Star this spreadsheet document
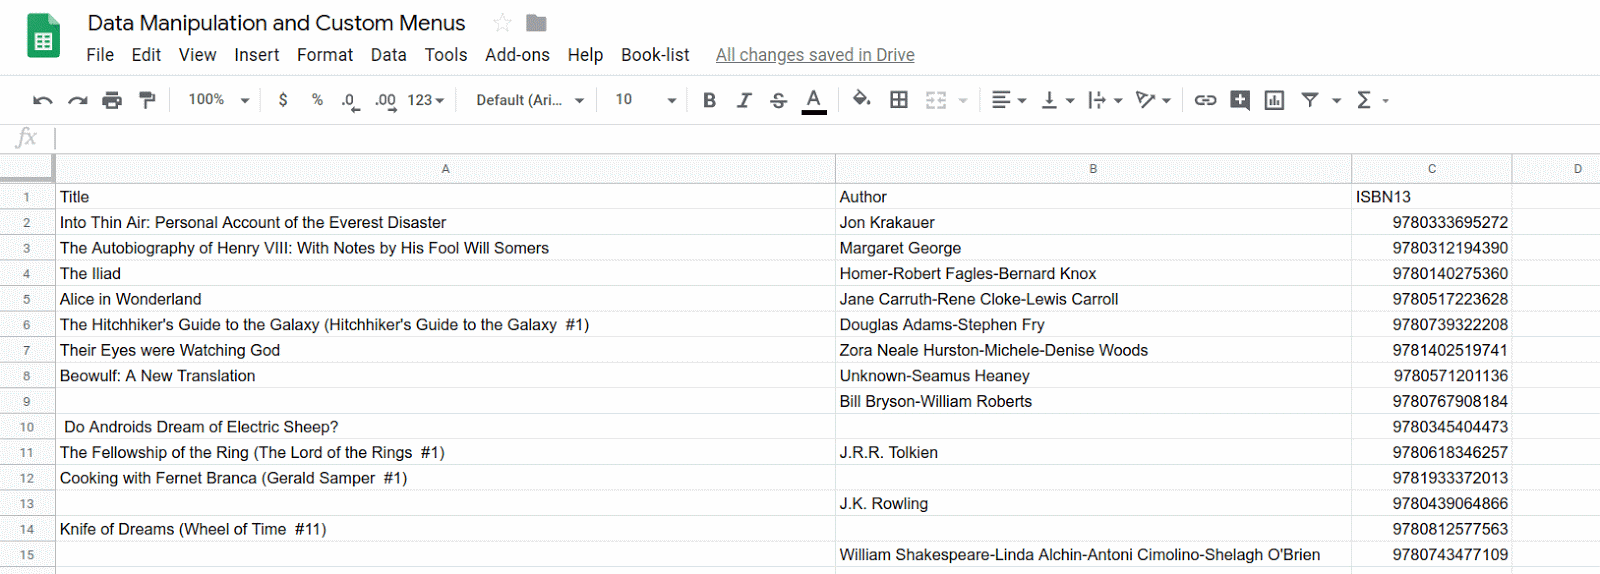1600x574 pixels. pos(502,23)
